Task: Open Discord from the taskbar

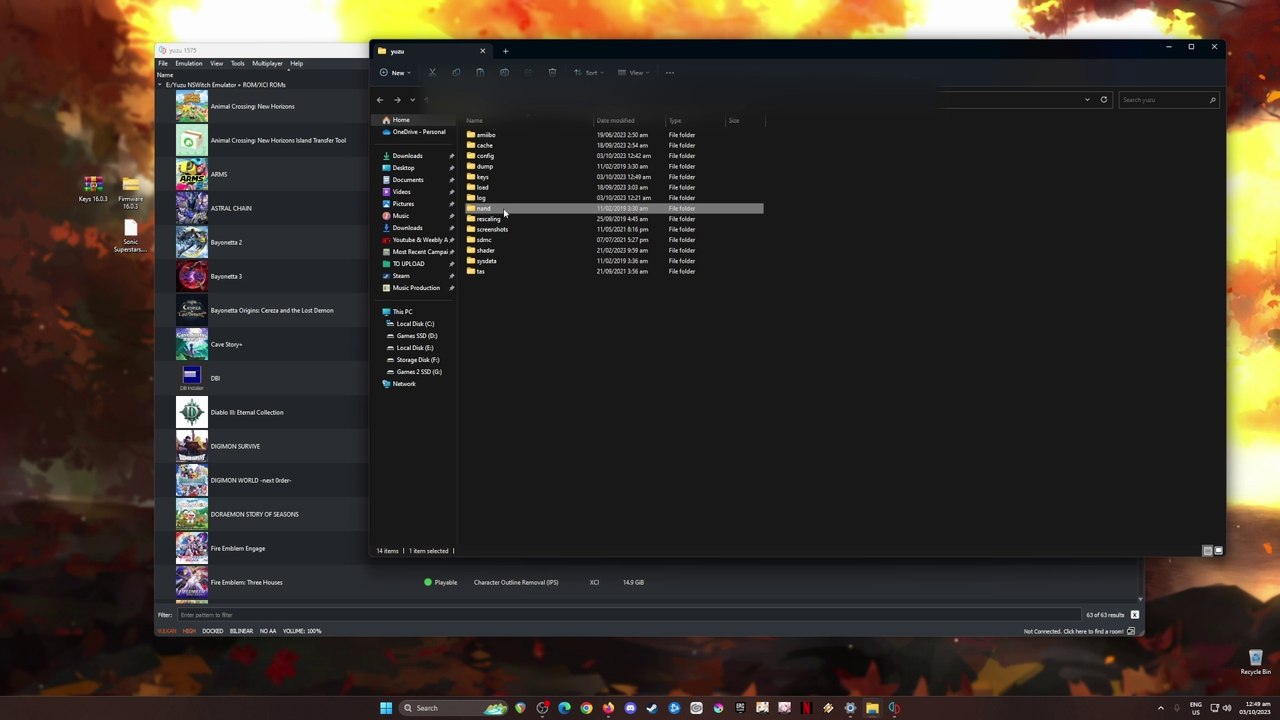Action: click(x=630, y=708)
